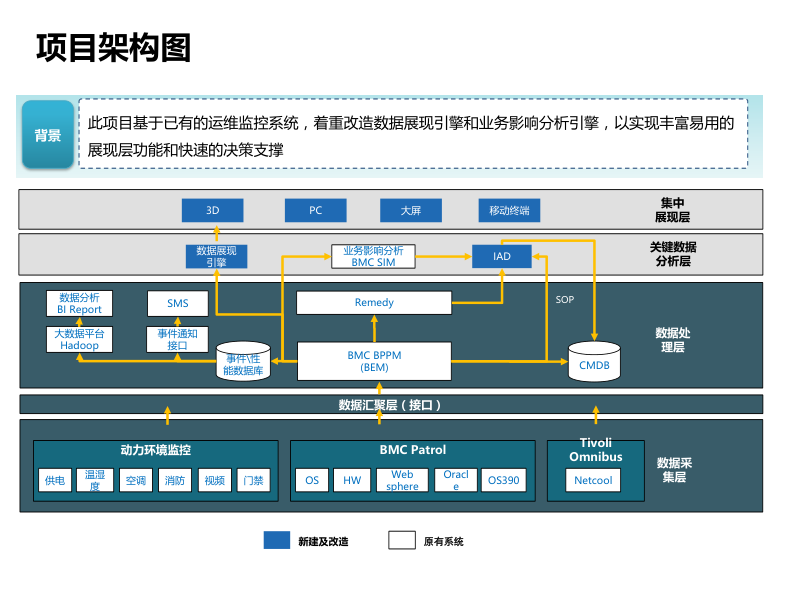Click the 数据处理层 layer label

672,340
